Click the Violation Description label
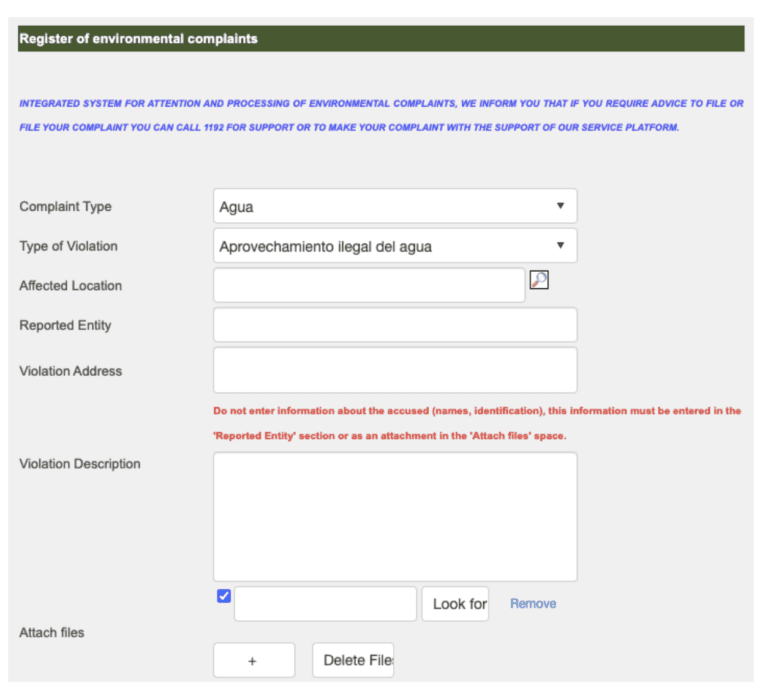 (x=80, y=464)
